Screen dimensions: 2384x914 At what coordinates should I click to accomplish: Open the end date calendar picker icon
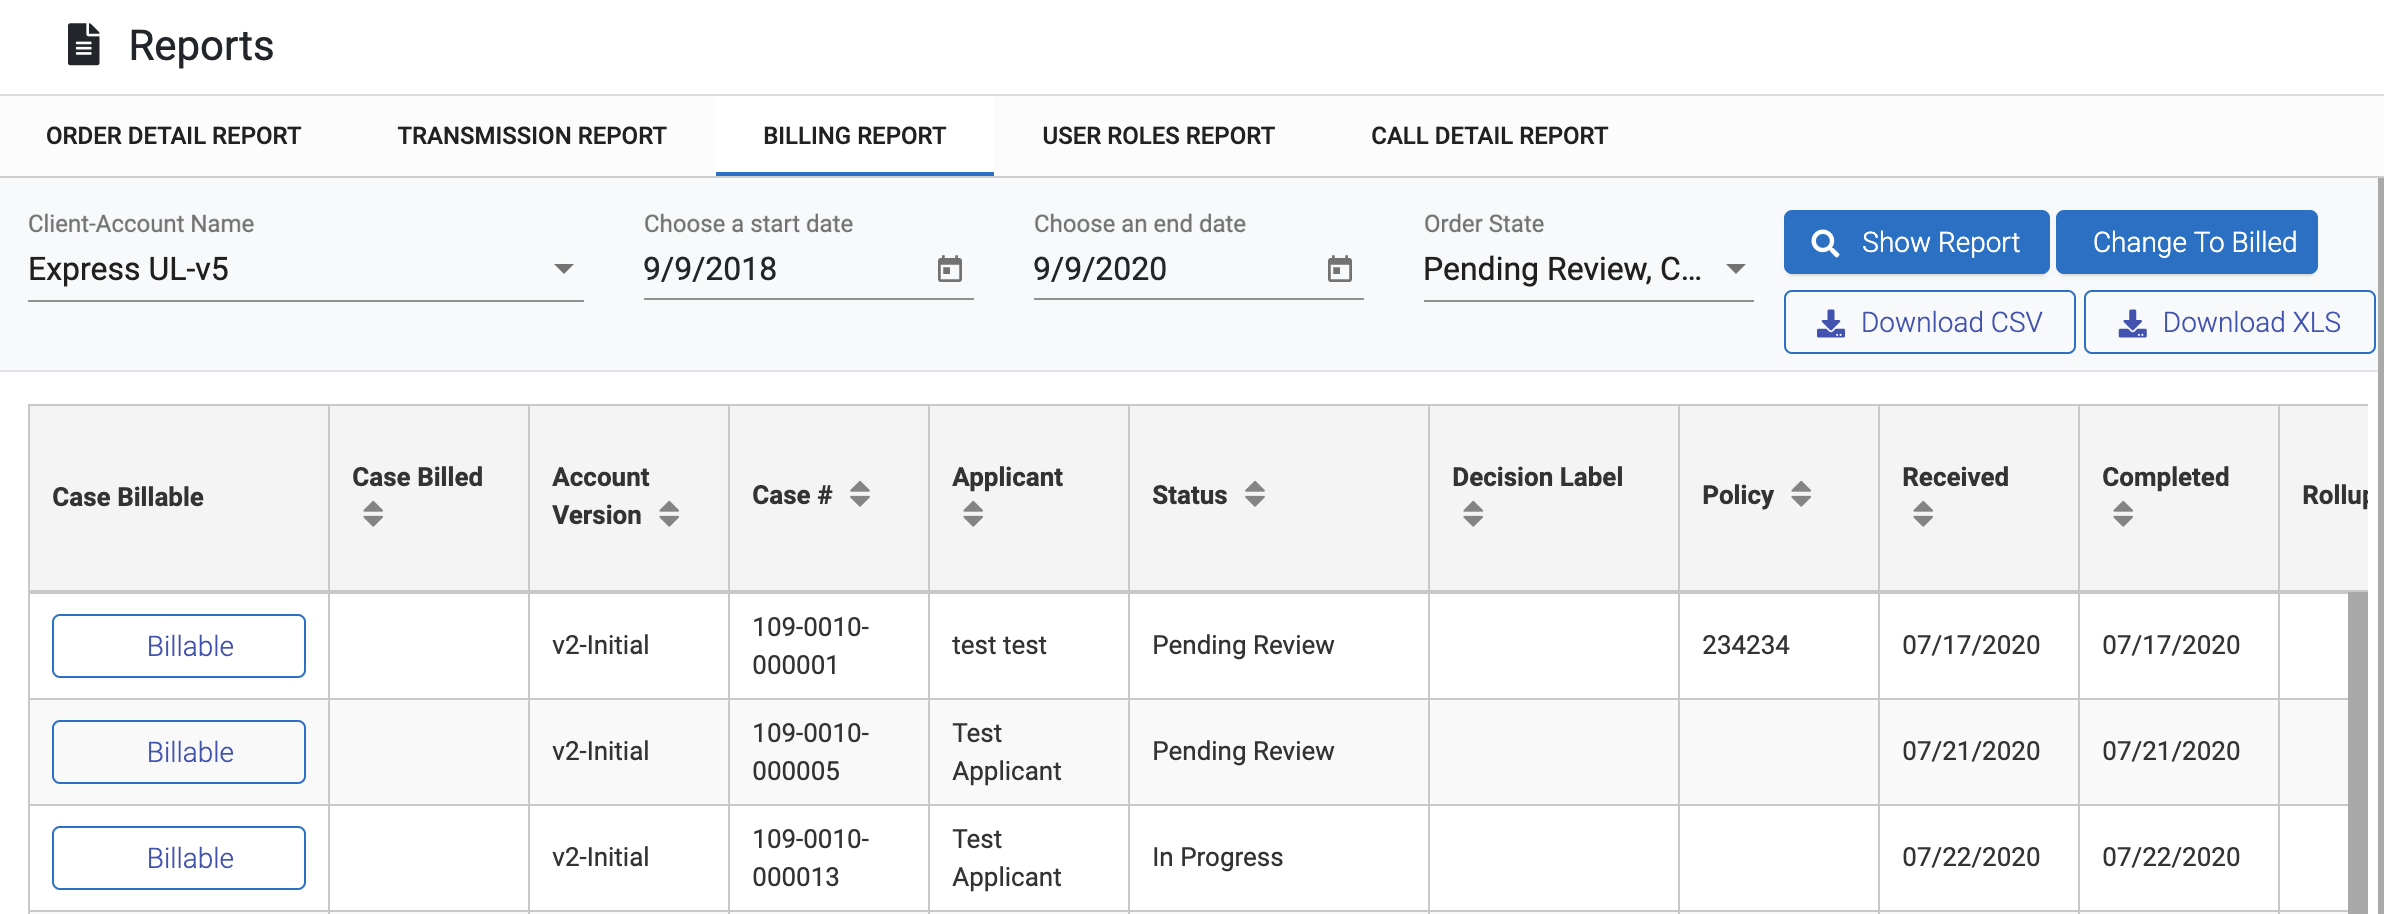click(x=1339, y=269)
